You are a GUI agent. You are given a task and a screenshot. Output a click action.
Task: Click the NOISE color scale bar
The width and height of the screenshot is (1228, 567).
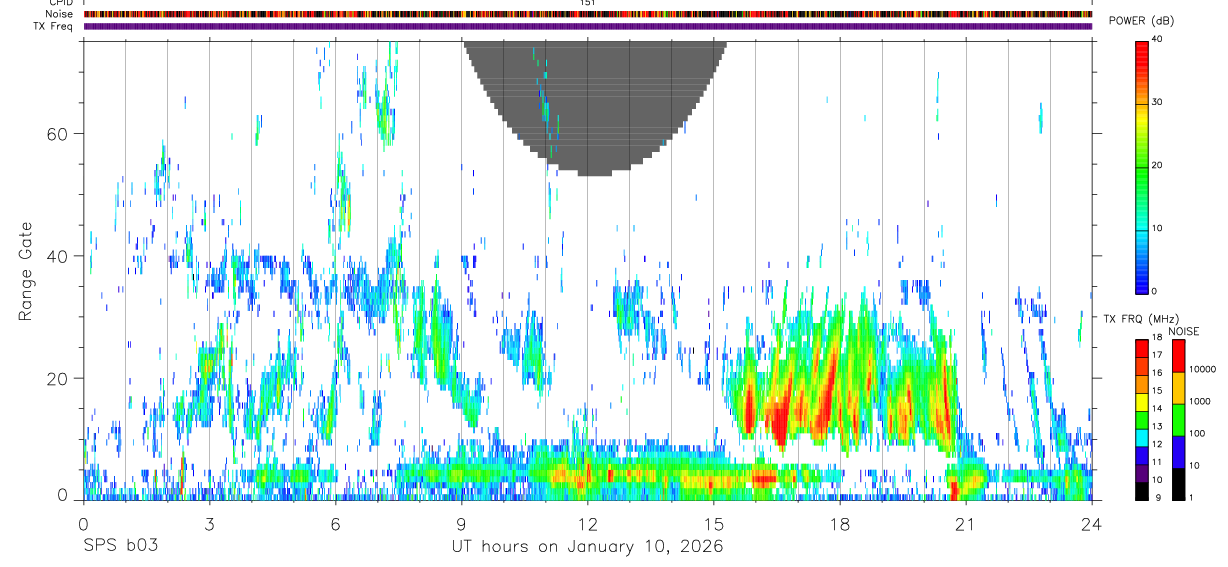tap(1179, 420)
